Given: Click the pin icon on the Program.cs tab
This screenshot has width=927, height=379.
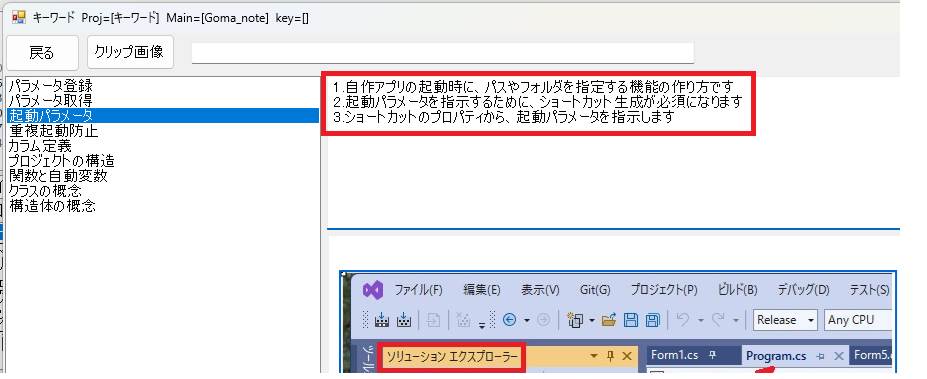Looking at the screenshot, I should 820,357.
